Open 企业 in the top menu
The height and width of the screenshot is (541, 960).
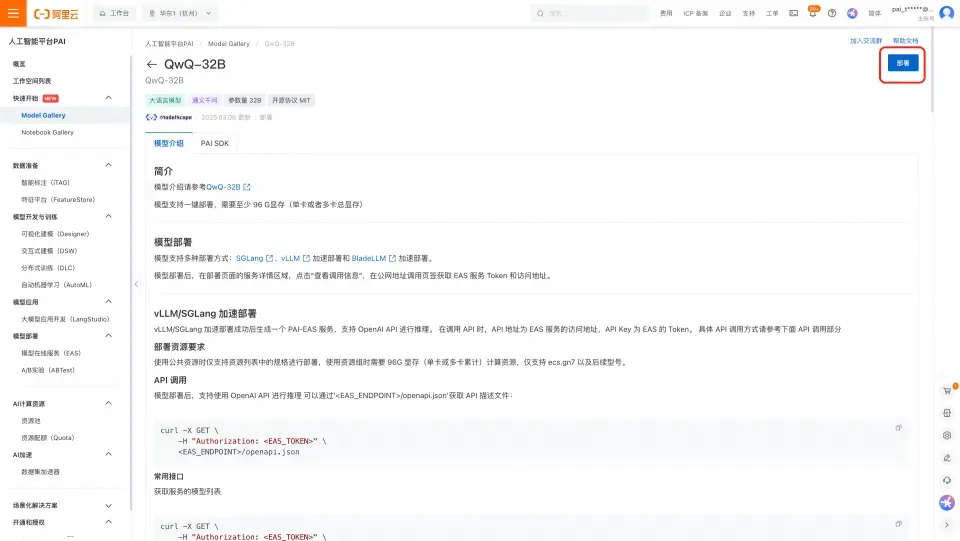(x=726, y=13)
